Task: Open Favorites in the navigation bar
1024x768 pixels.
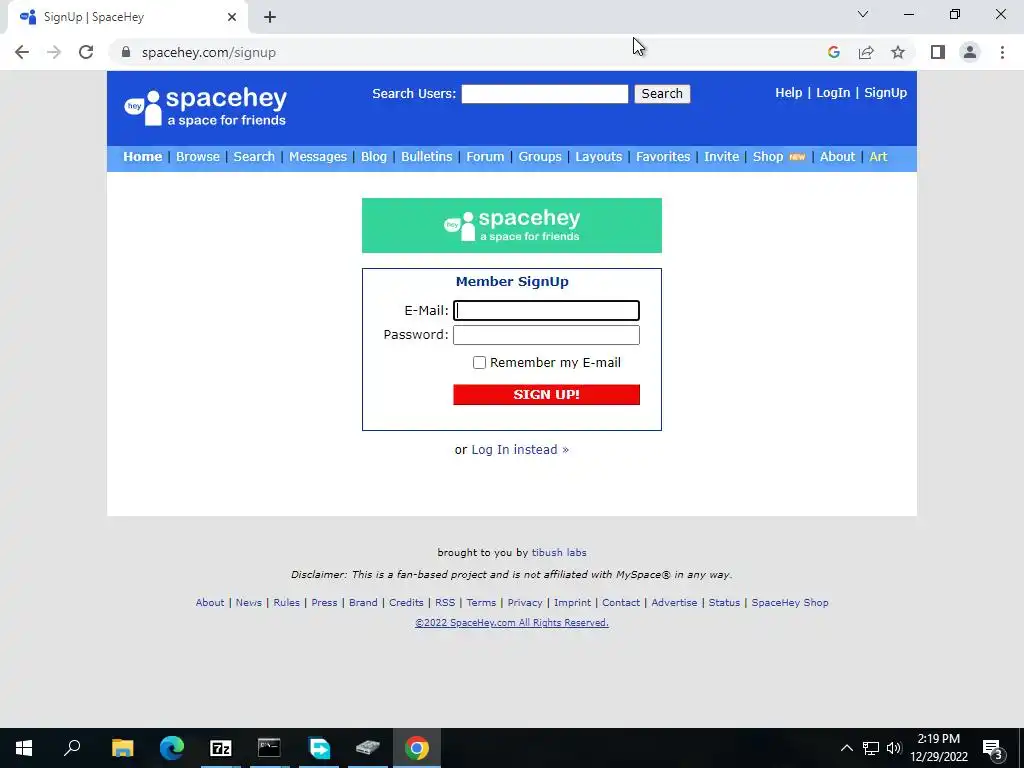Action: click(663, 157)
